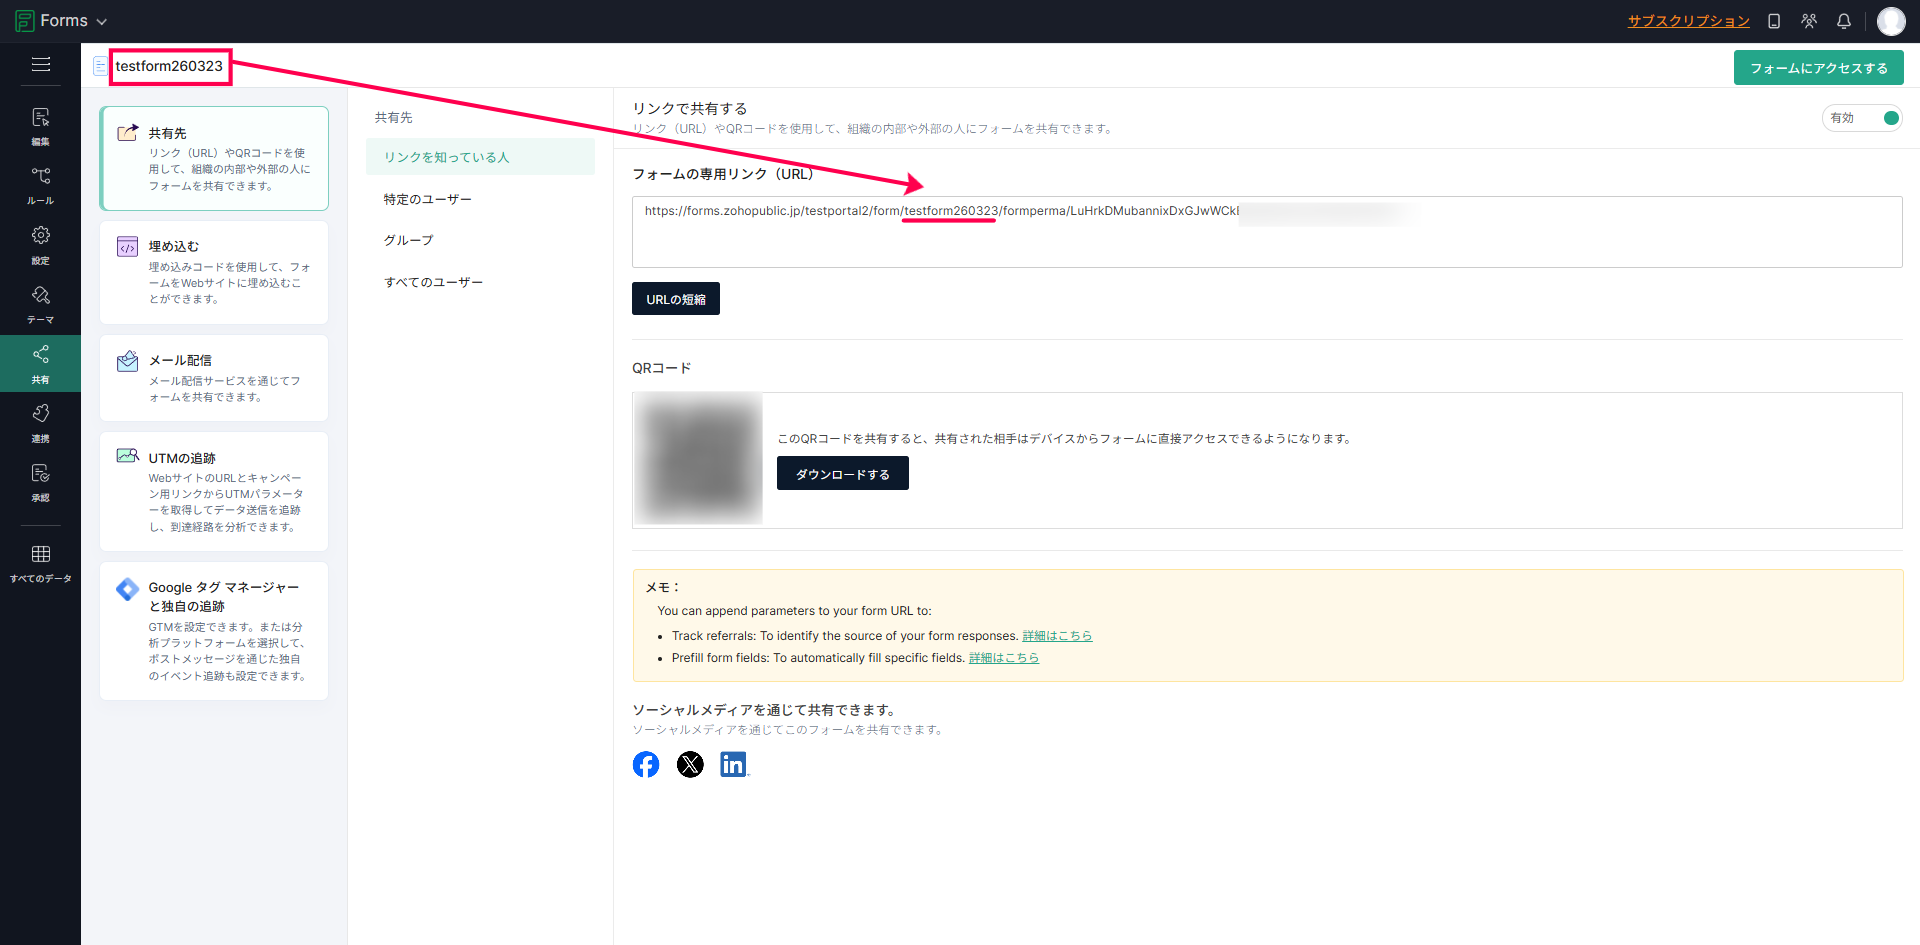Open the ルール (Rules) sidebar icon
The width and height of the screenshot is (1920, 945).
40,184
